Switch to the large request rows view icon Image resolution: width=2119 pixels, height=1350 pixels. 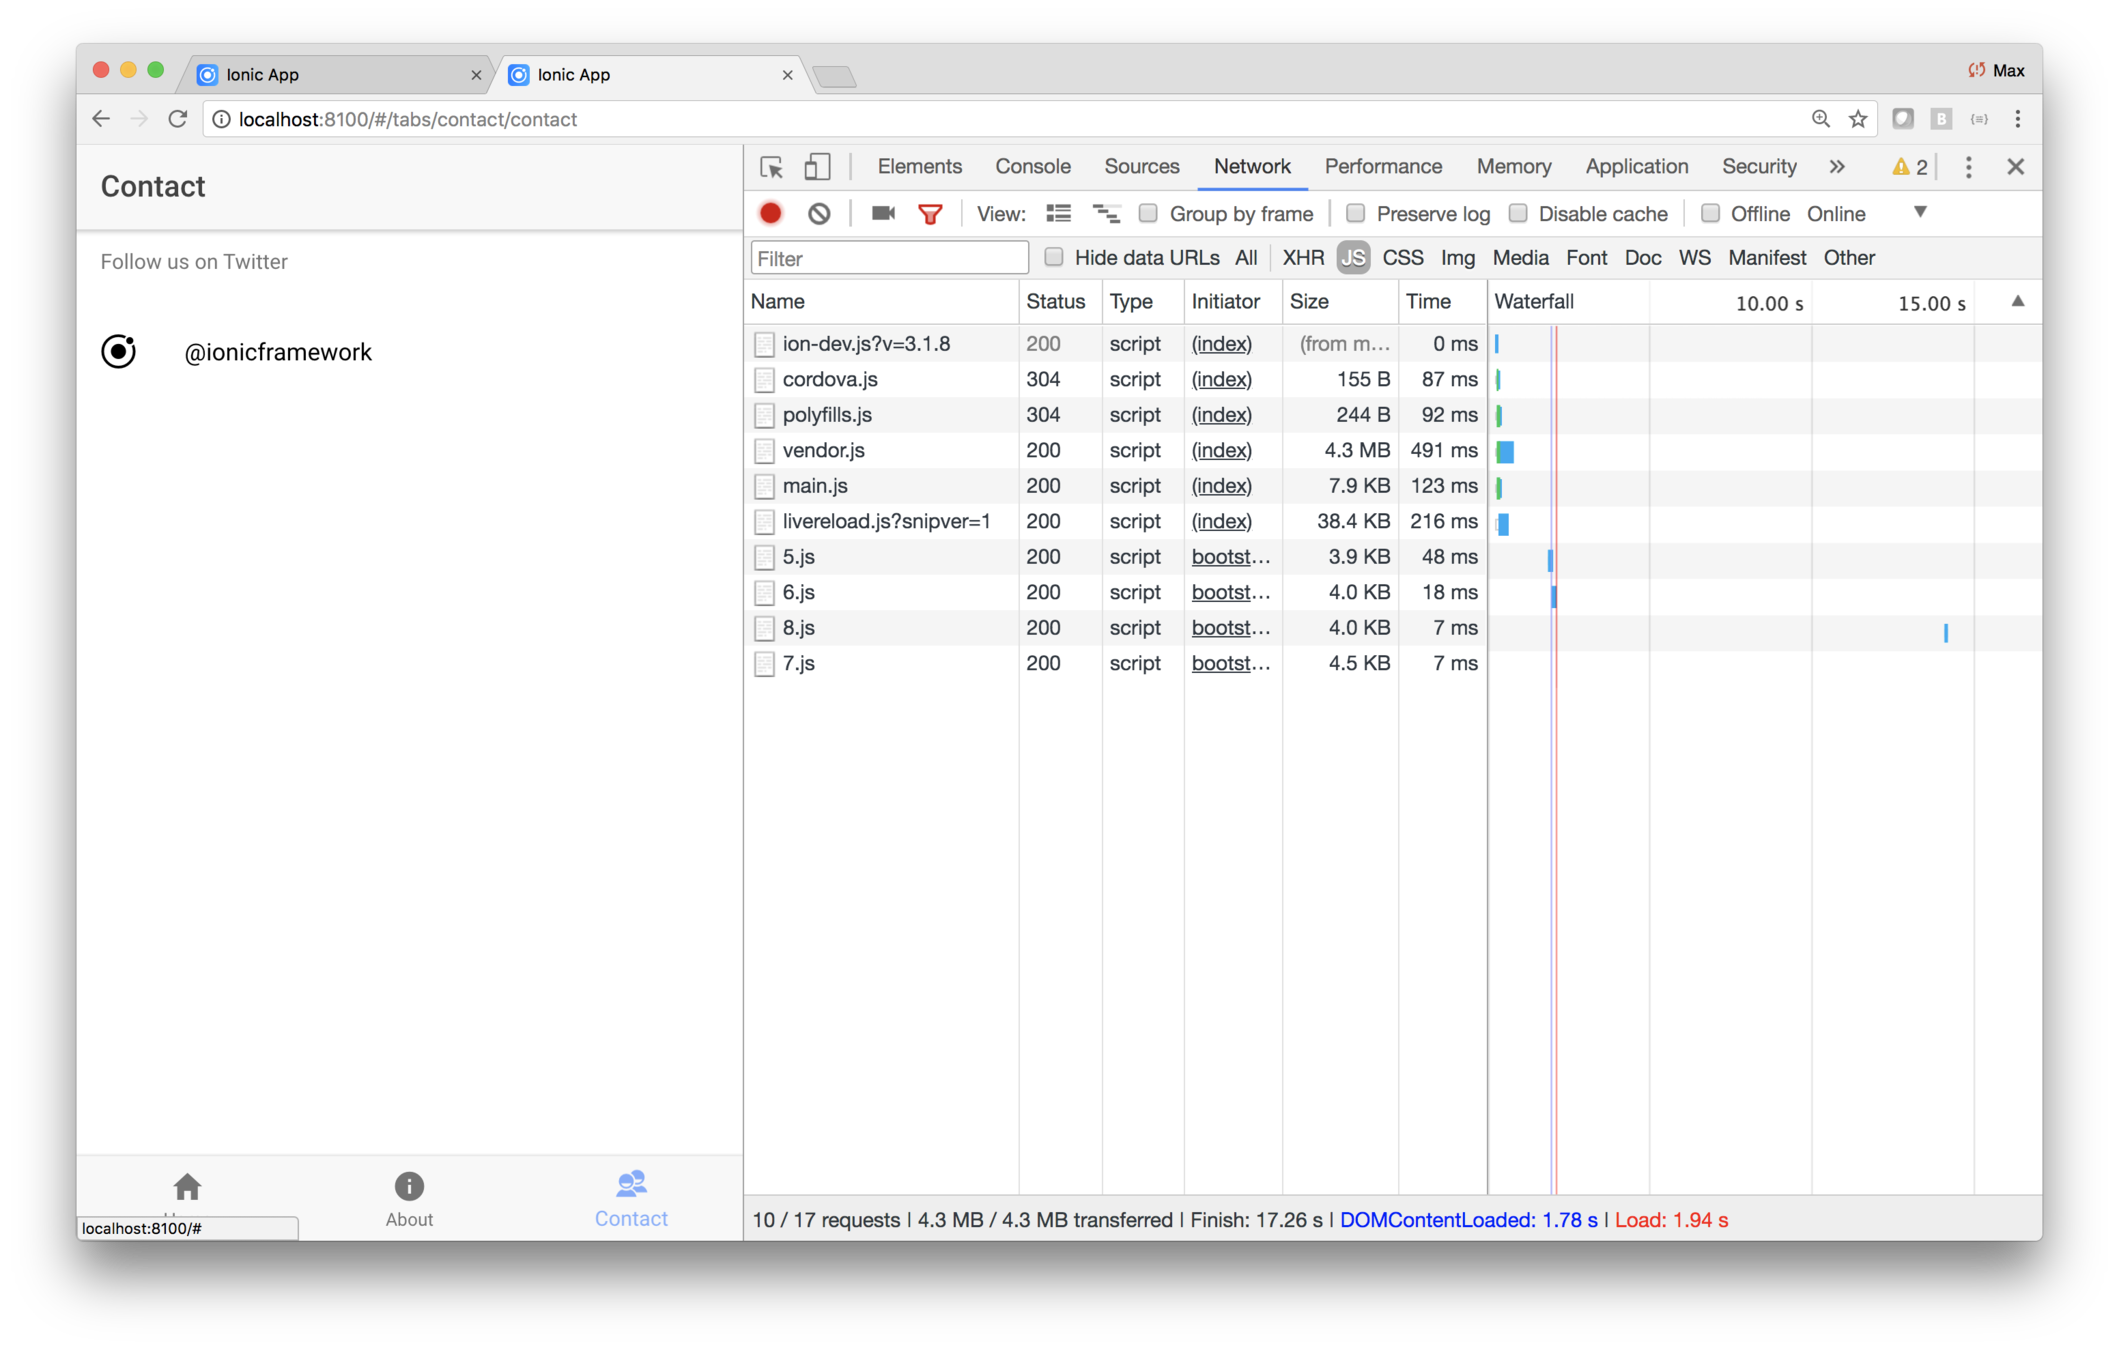pos(1058,214)
